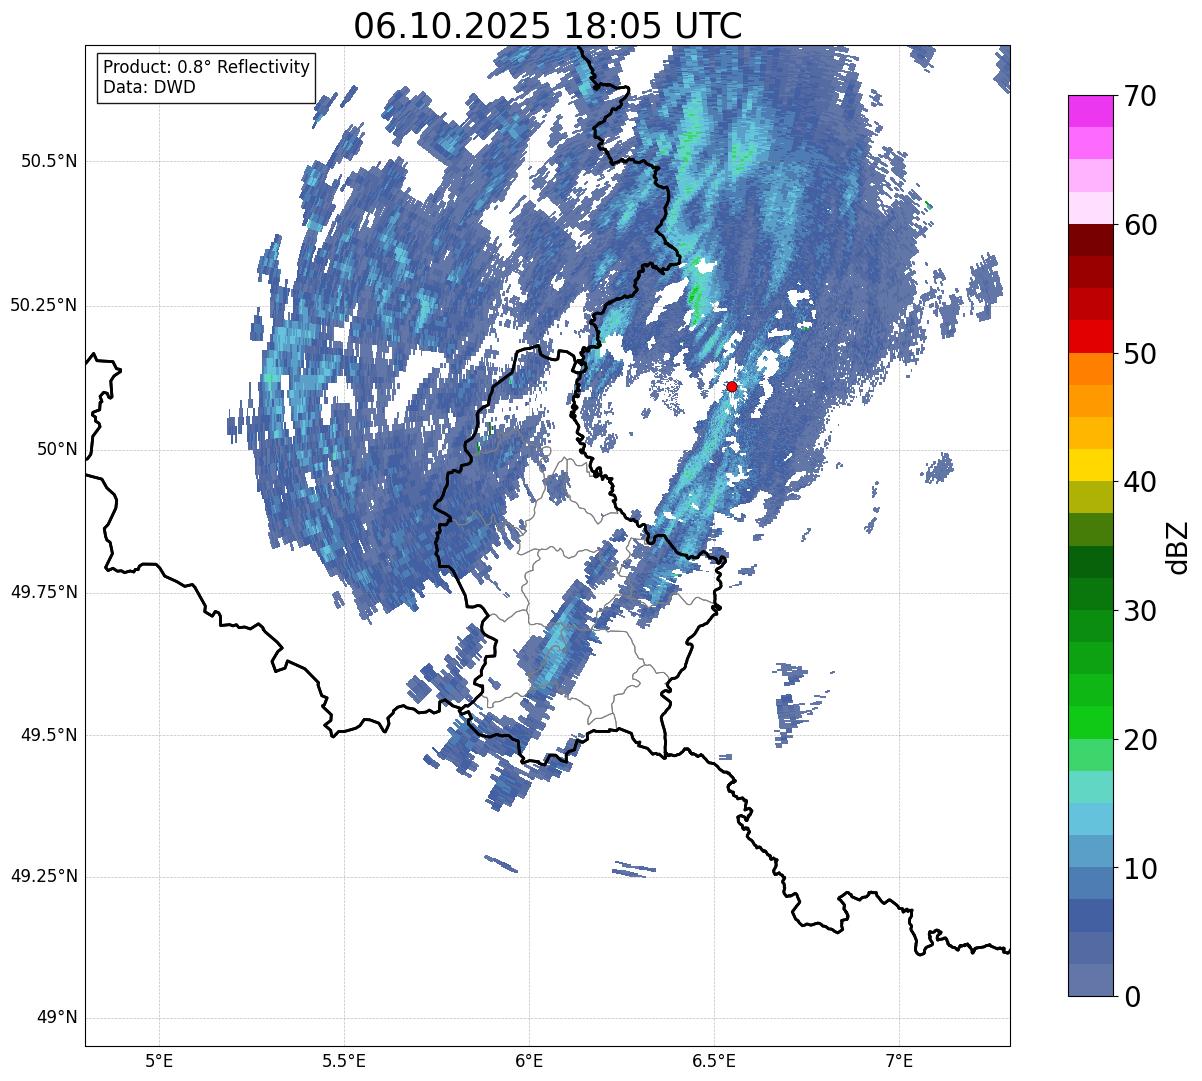1202x1081 pixels.
Task: Click the olive colorbar swatch below 40
Action: [1090, 497]
